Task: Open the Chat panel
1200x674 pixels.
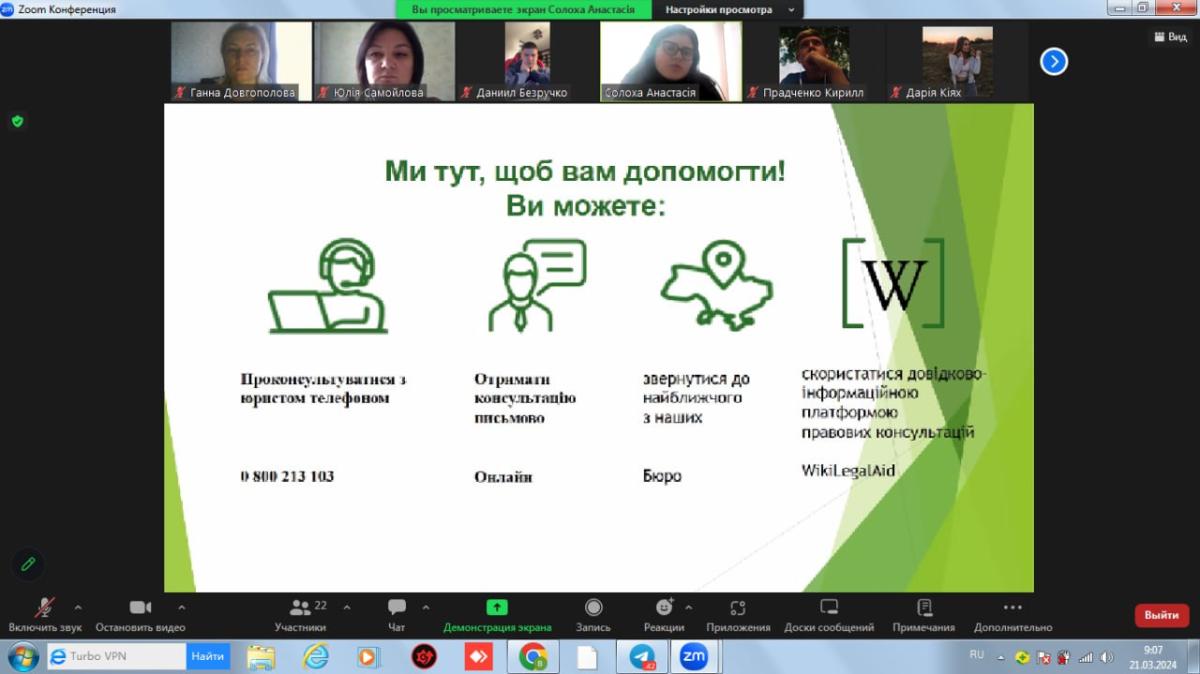Action: [x=397, y=608]
